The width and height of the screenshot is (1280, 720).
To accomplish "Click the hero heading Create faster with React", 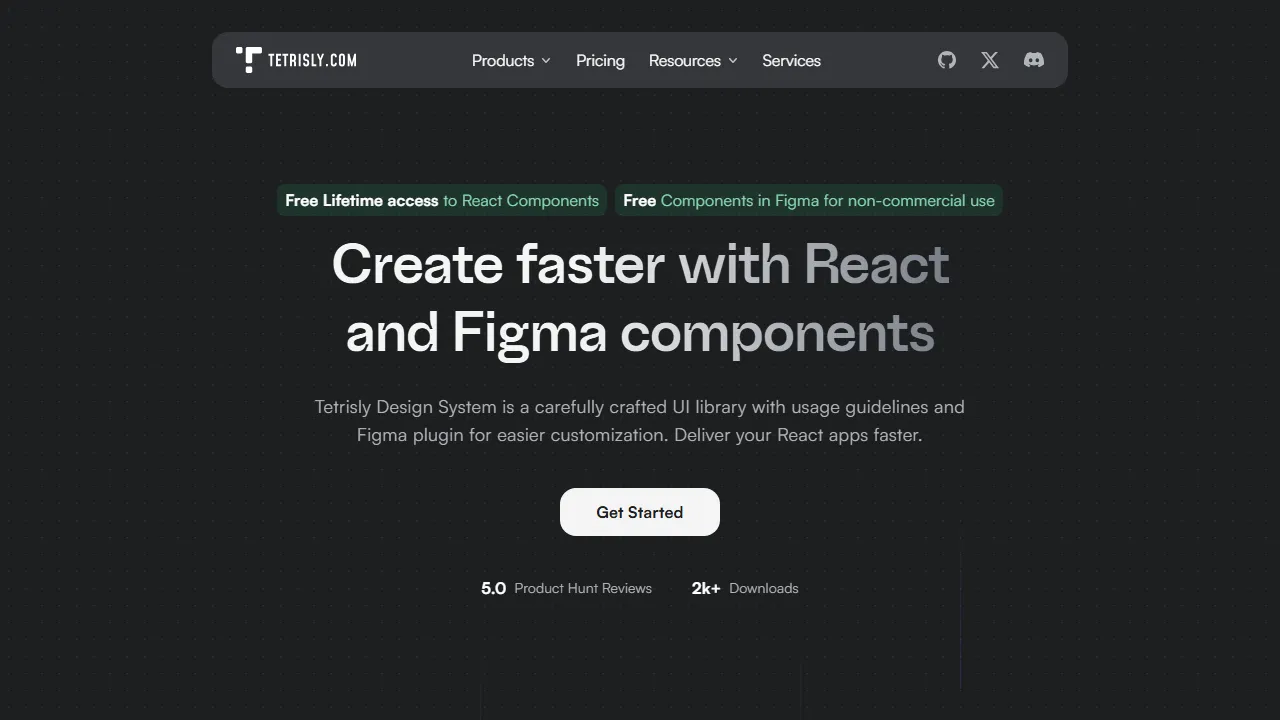I will tap(639, 264).
